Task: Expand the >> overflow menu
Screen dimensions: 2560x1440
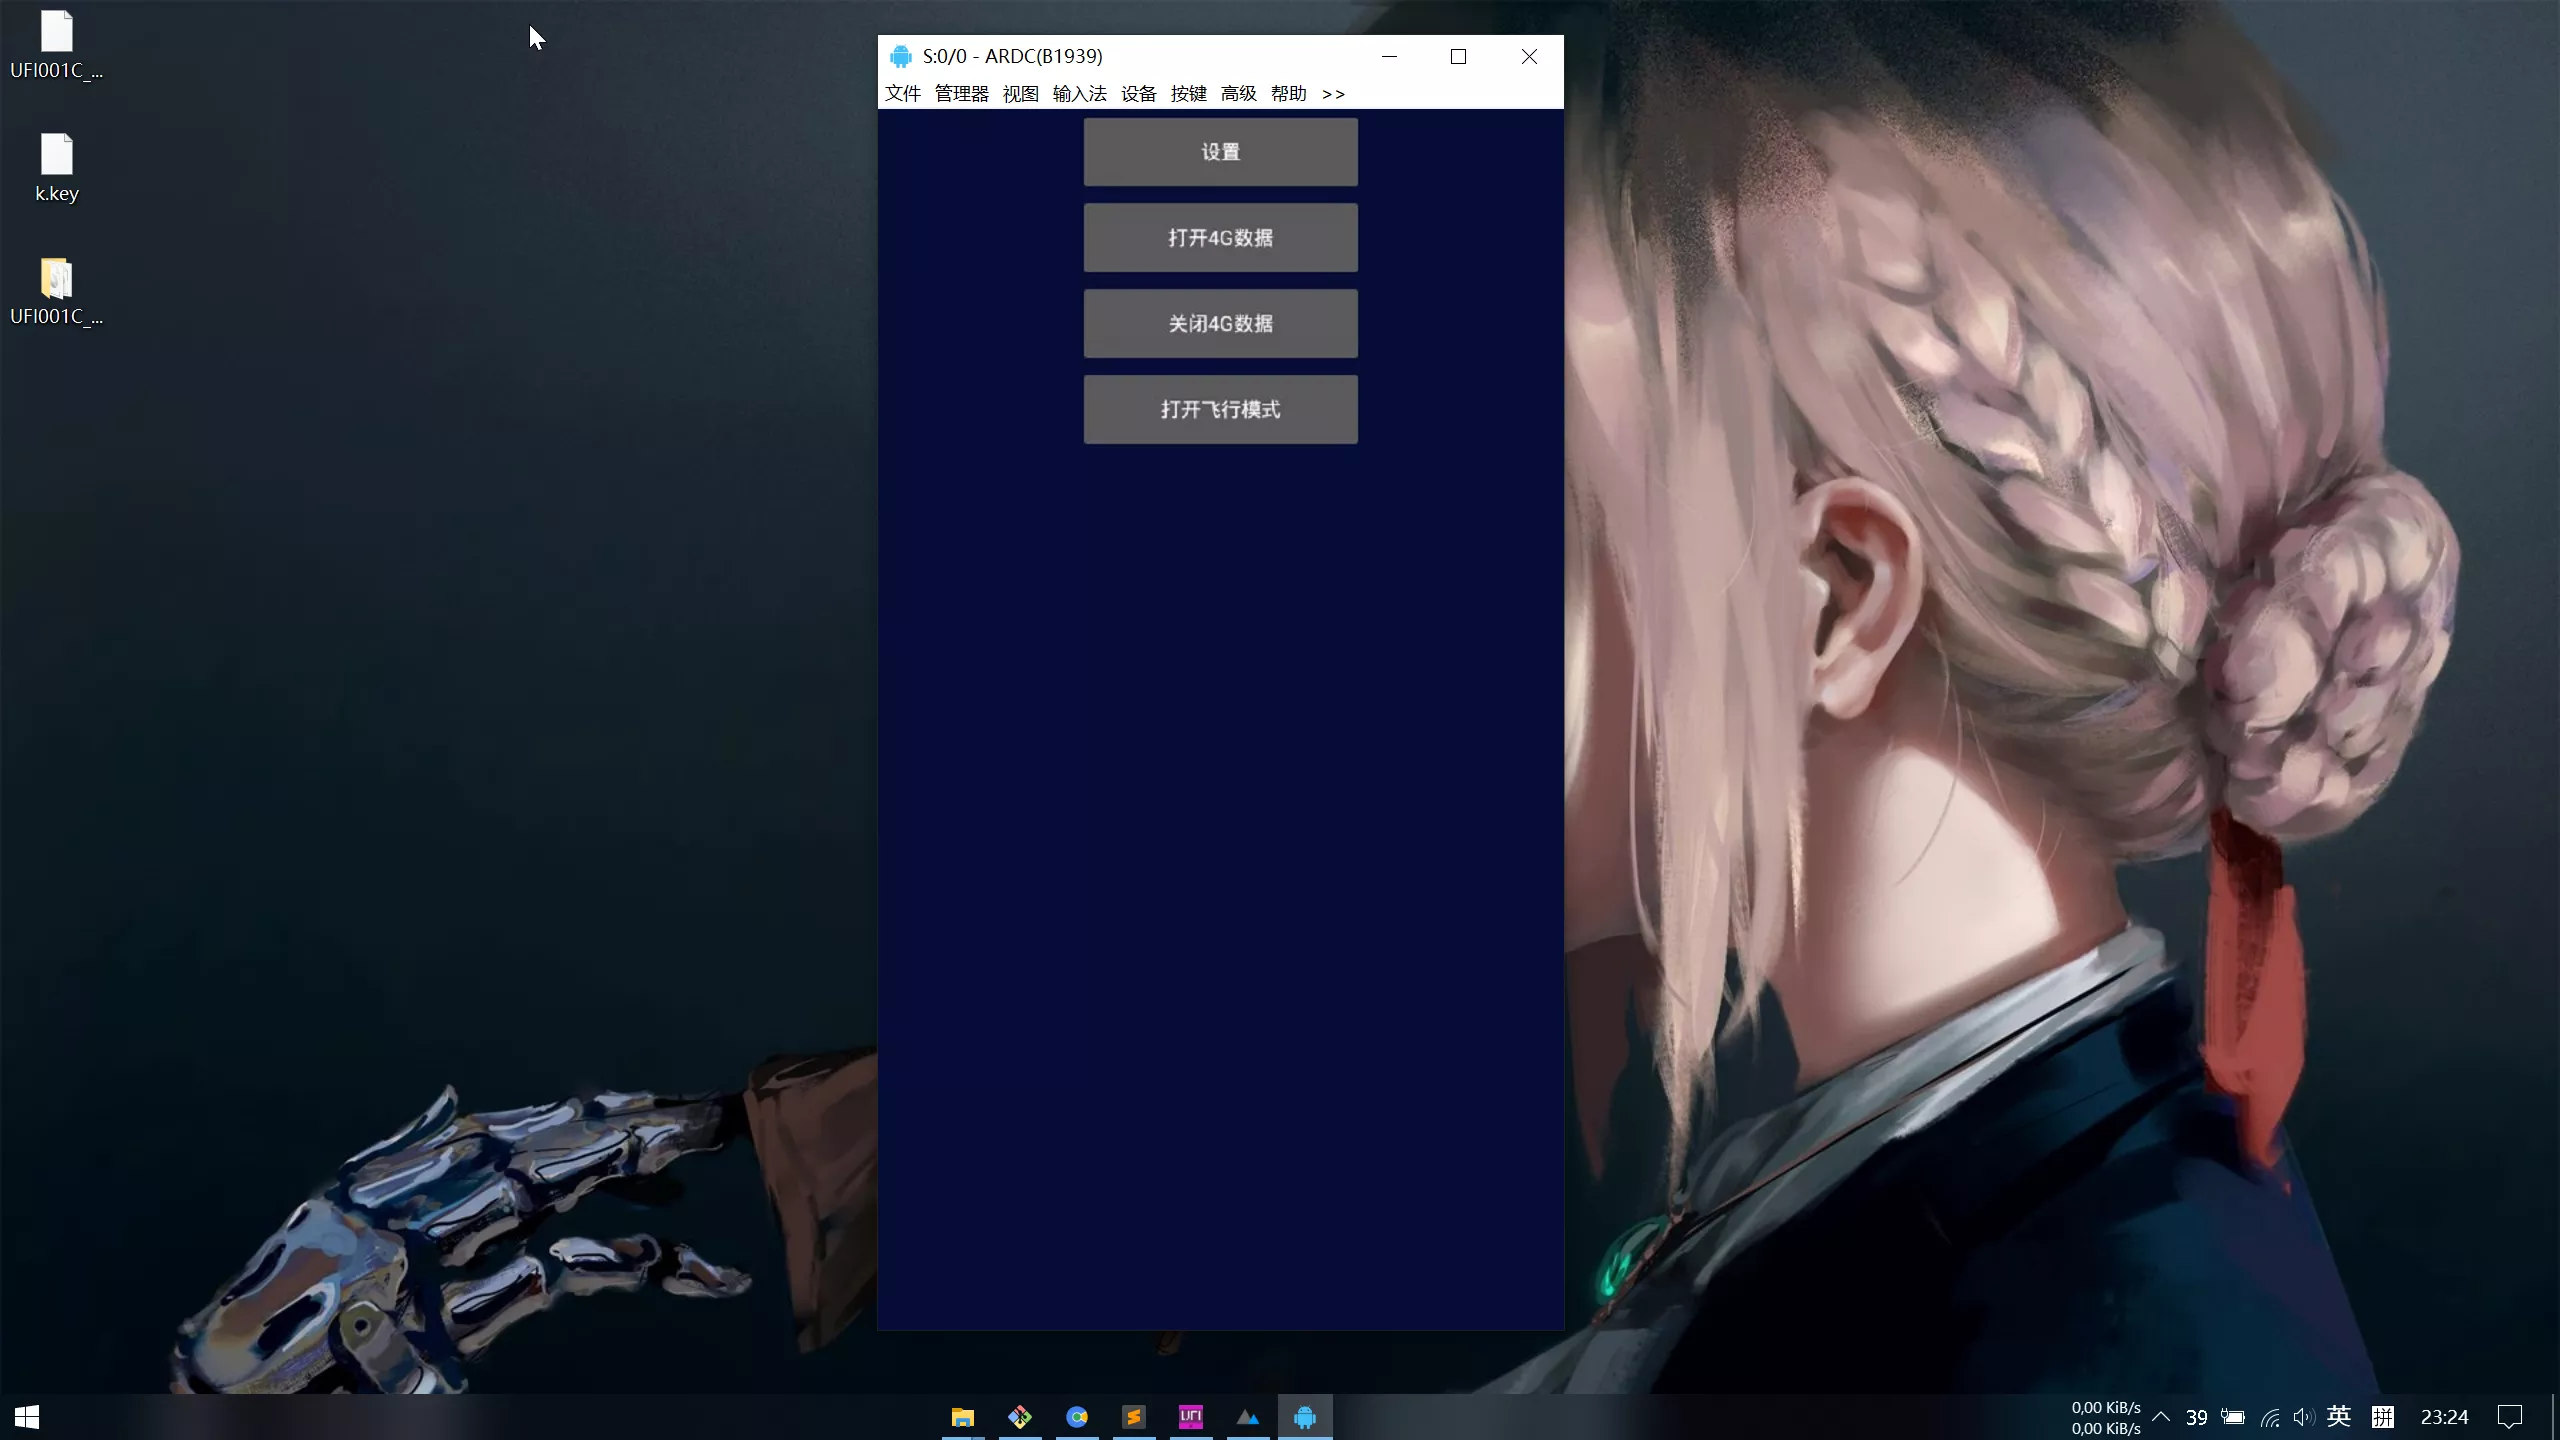Action: (1333, 94)
